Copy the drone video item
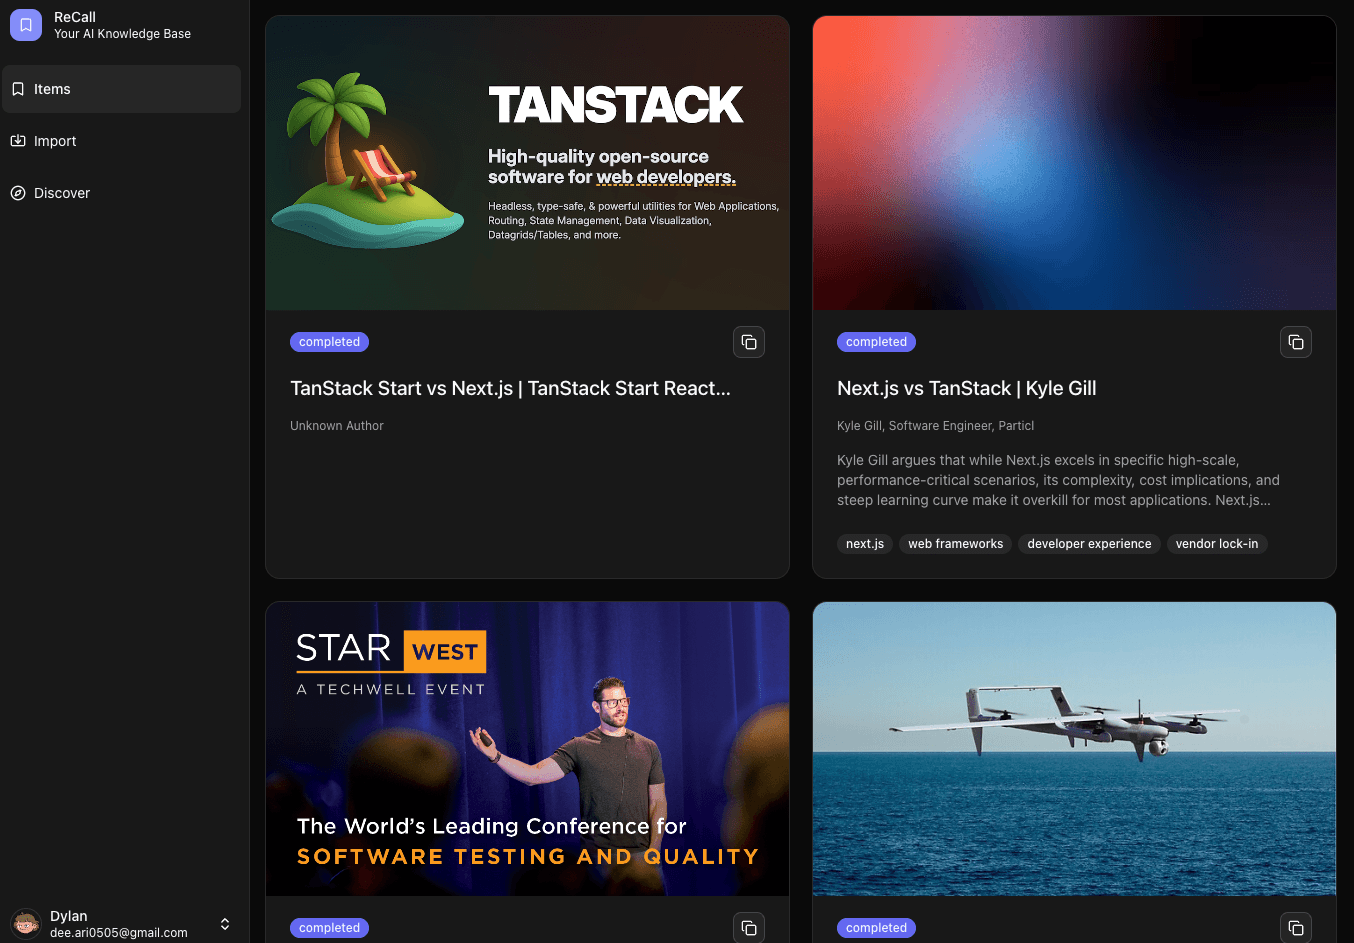This screenshot has width=1354, height=943. [x=1296, y=927]
